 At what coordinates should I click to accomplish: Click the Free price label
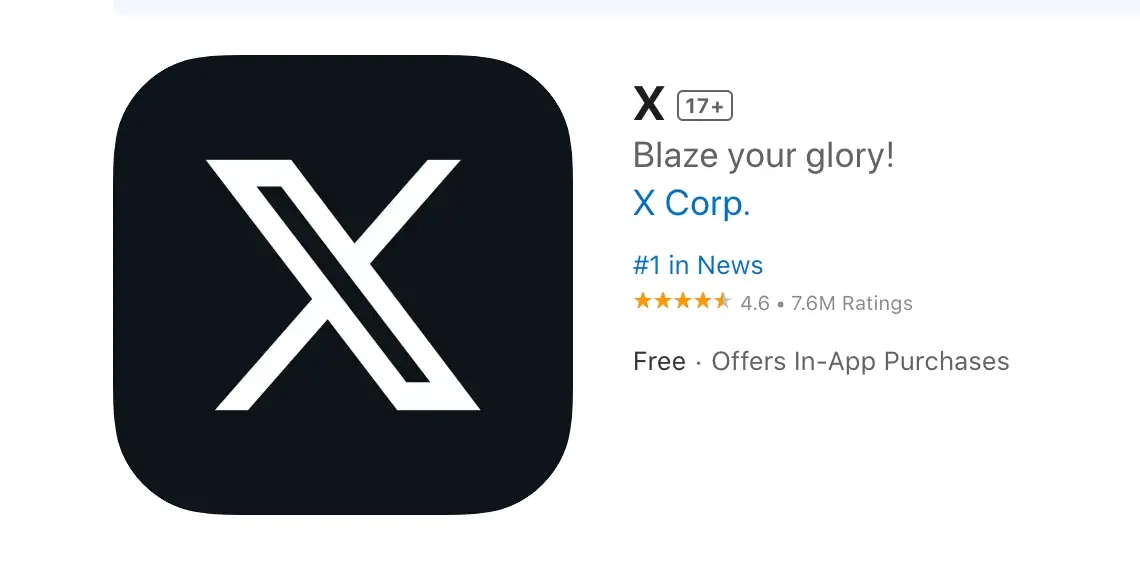pos(659,361)
